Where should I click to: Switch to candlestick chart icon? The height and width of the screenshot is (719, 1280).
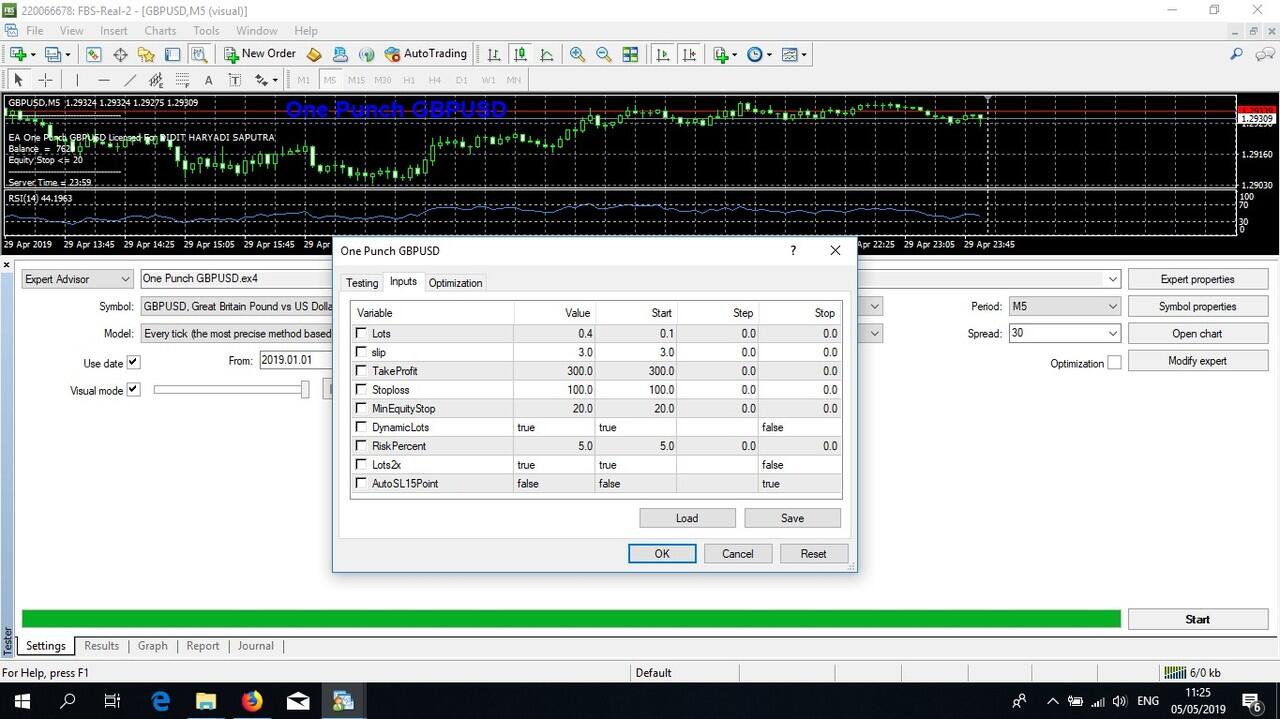pyautogui.click(x=520, y=54)
